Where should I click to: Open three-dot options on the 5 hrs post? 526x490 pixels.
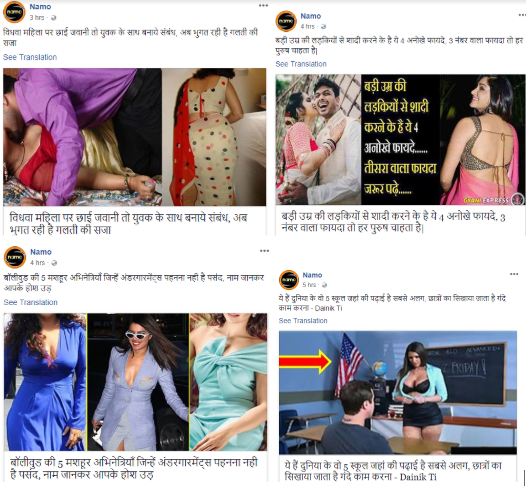point(514,274)
